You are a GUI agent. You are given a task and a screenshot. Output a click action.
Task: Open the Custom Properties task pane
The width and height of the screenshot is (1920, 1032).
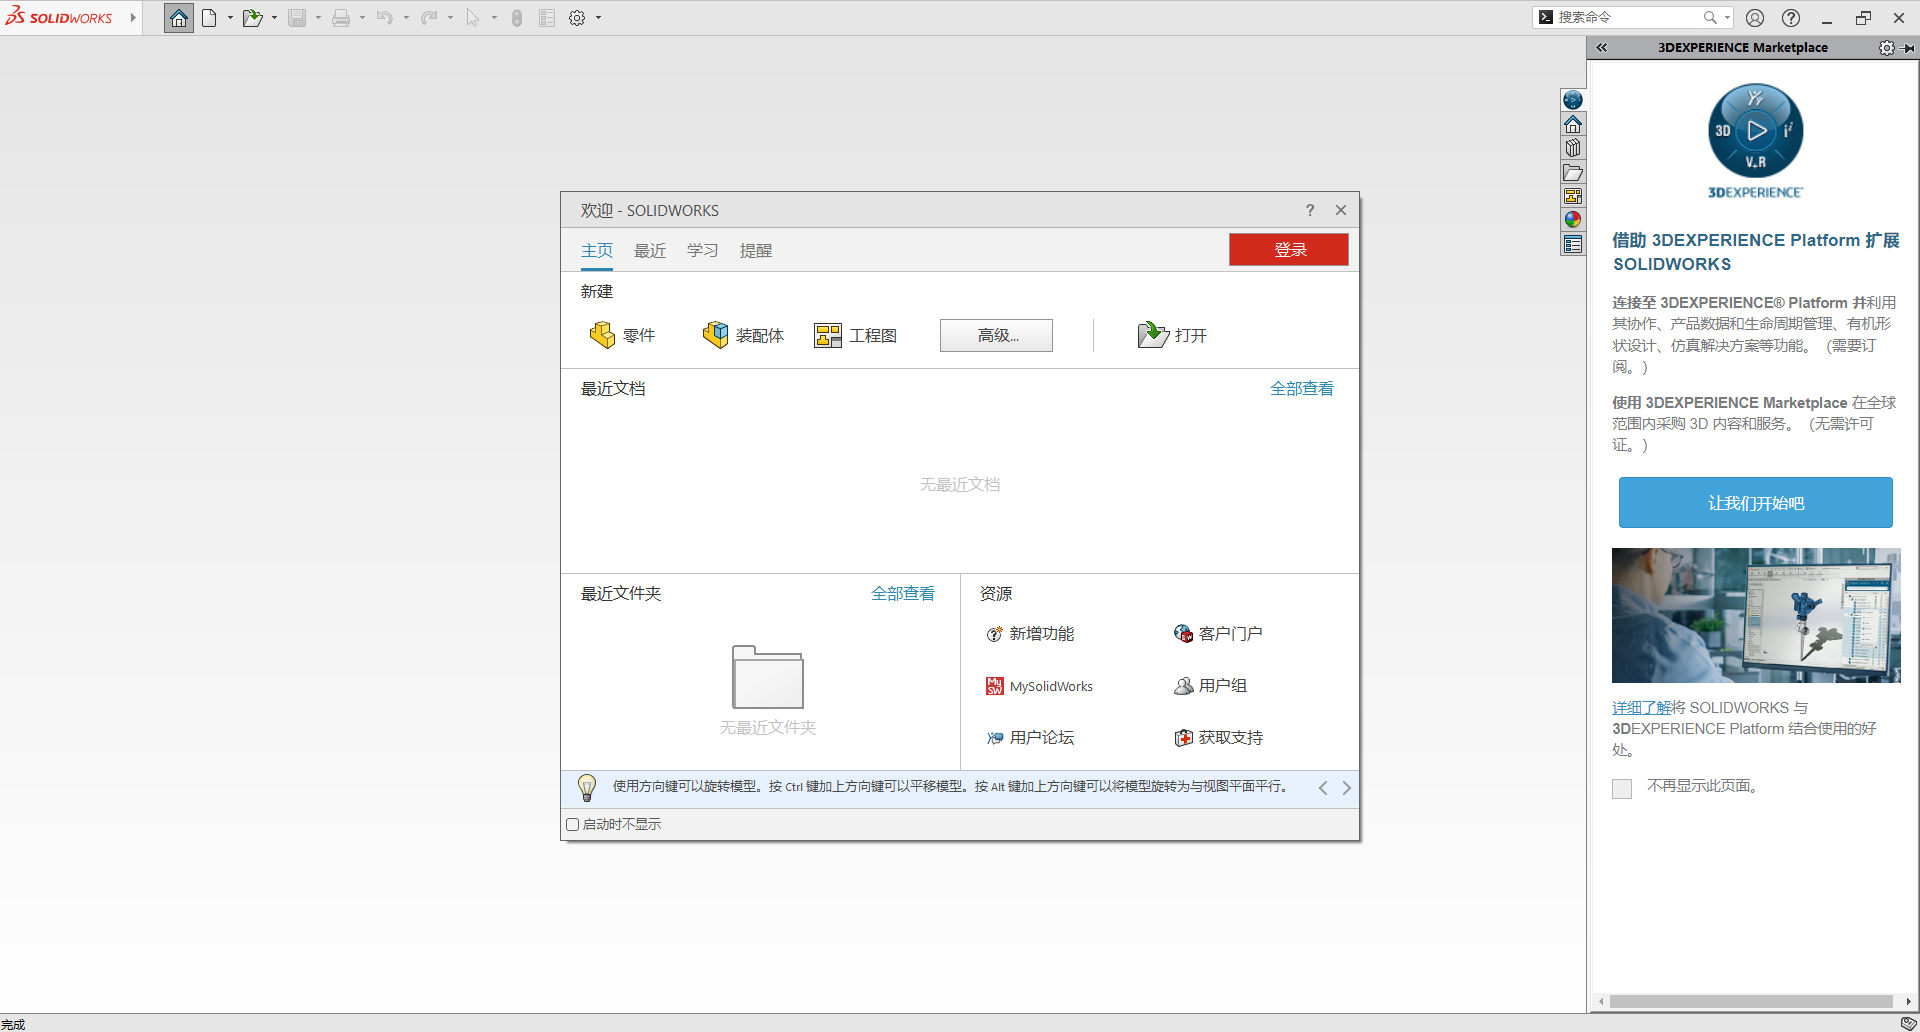pyautogui.click(x=1573, y=244)
